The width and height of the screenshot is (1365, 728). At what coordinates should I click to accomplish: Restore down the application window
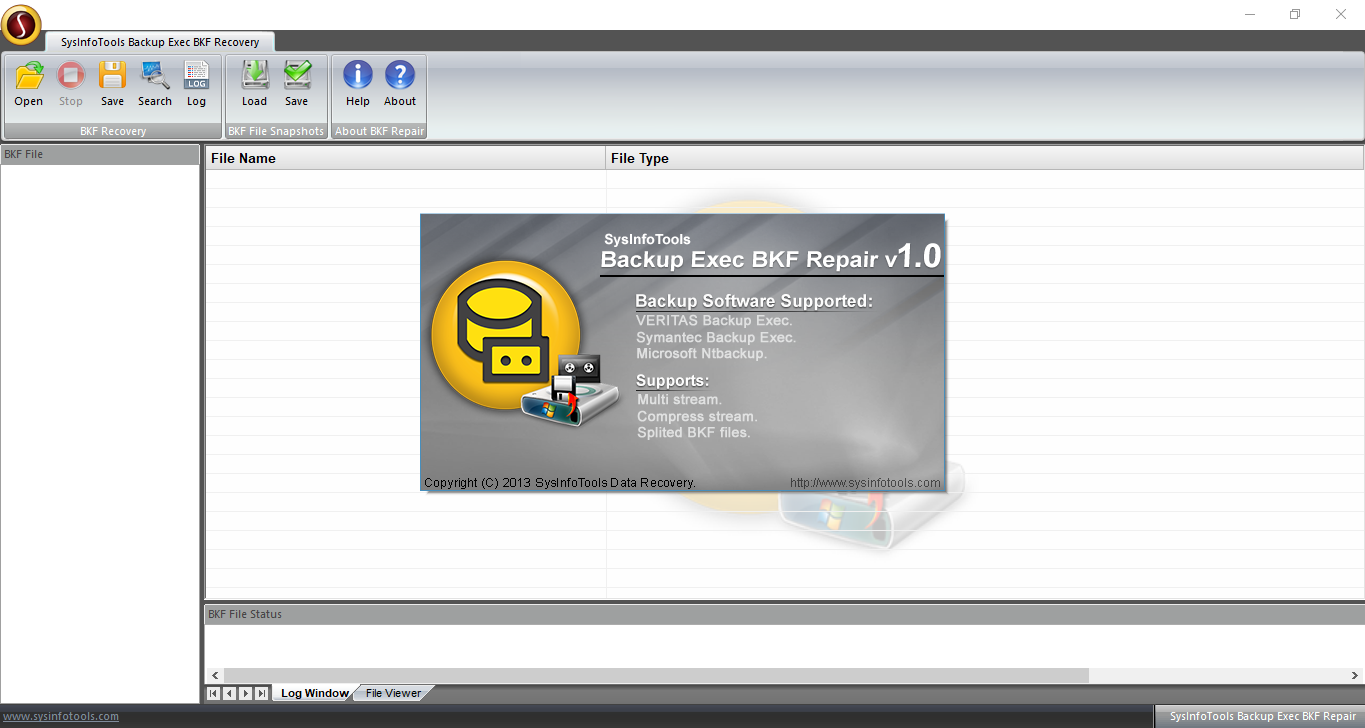point(1295,14)
